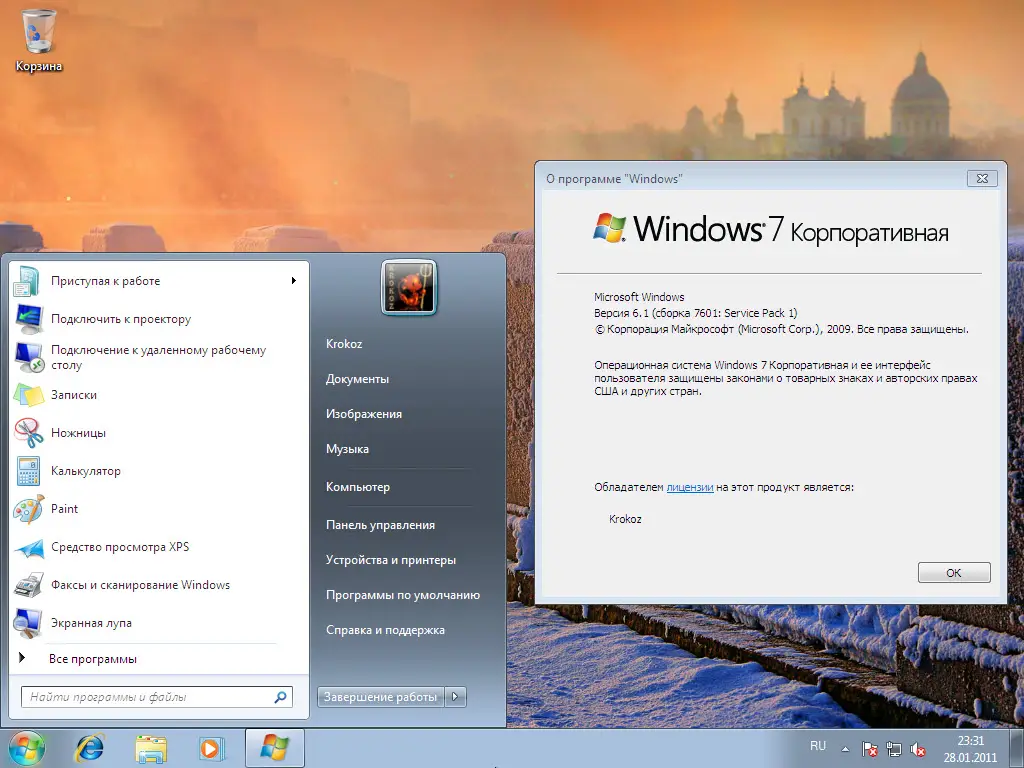
Task: Open the Snipping Tool scissors icon
Action: point(28,433)
